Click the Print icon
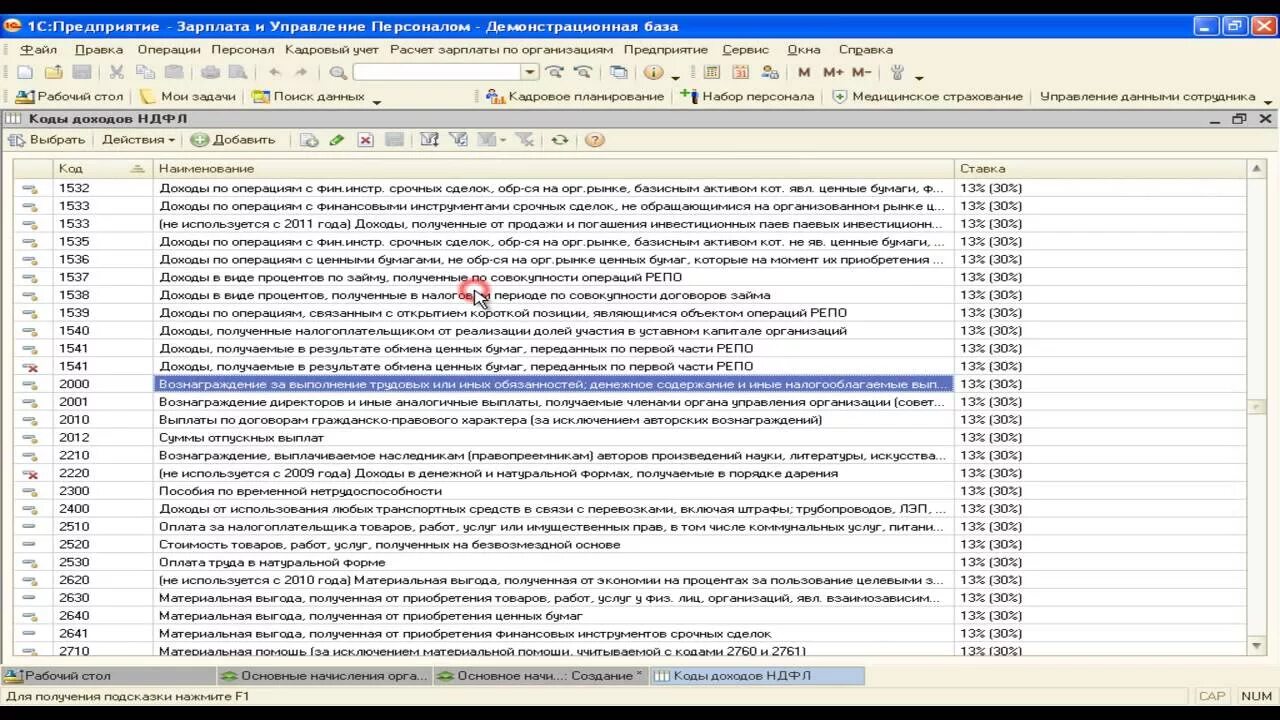Image resolution: width=1280 pixels, height=720 pixels. coord(210,72)
